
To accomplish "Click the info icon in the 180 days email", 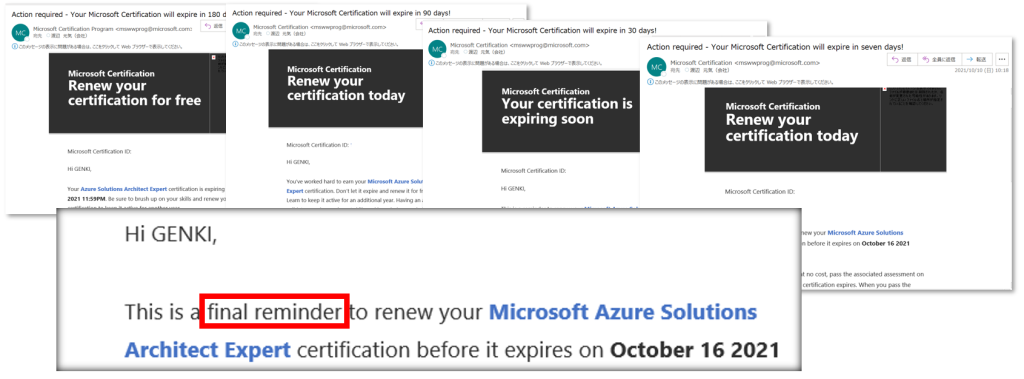I will coord(15,47).
